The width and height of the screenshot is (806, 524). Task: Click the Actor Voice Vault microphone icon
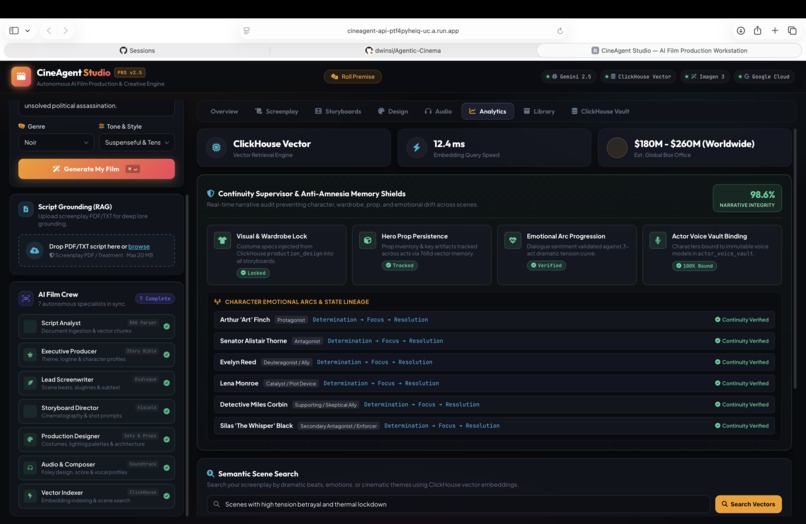point(657,240)
